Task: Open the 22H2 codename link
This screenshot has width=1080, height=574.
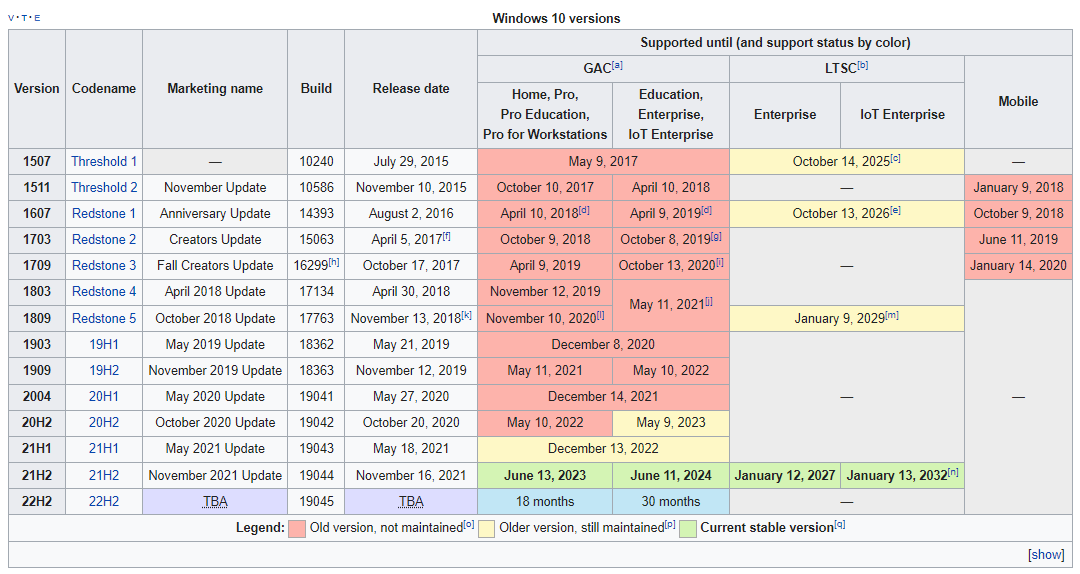Action: pos(104,502)
